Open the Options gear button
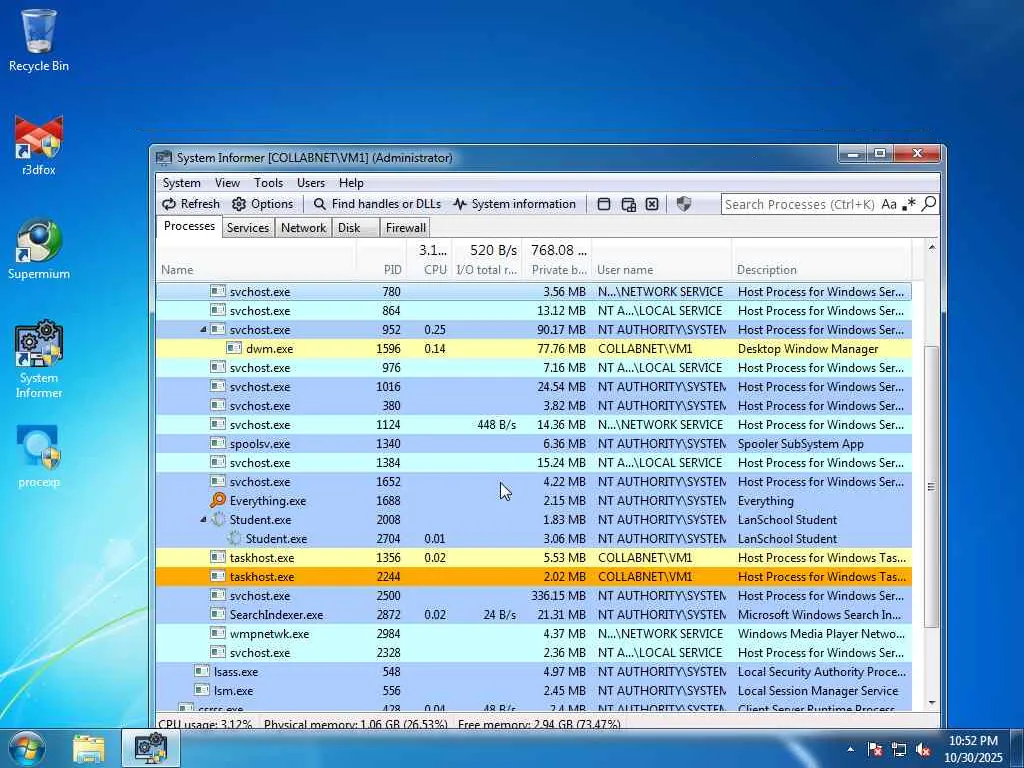This screenshot has width=1024, height=768. click(263, 204)
